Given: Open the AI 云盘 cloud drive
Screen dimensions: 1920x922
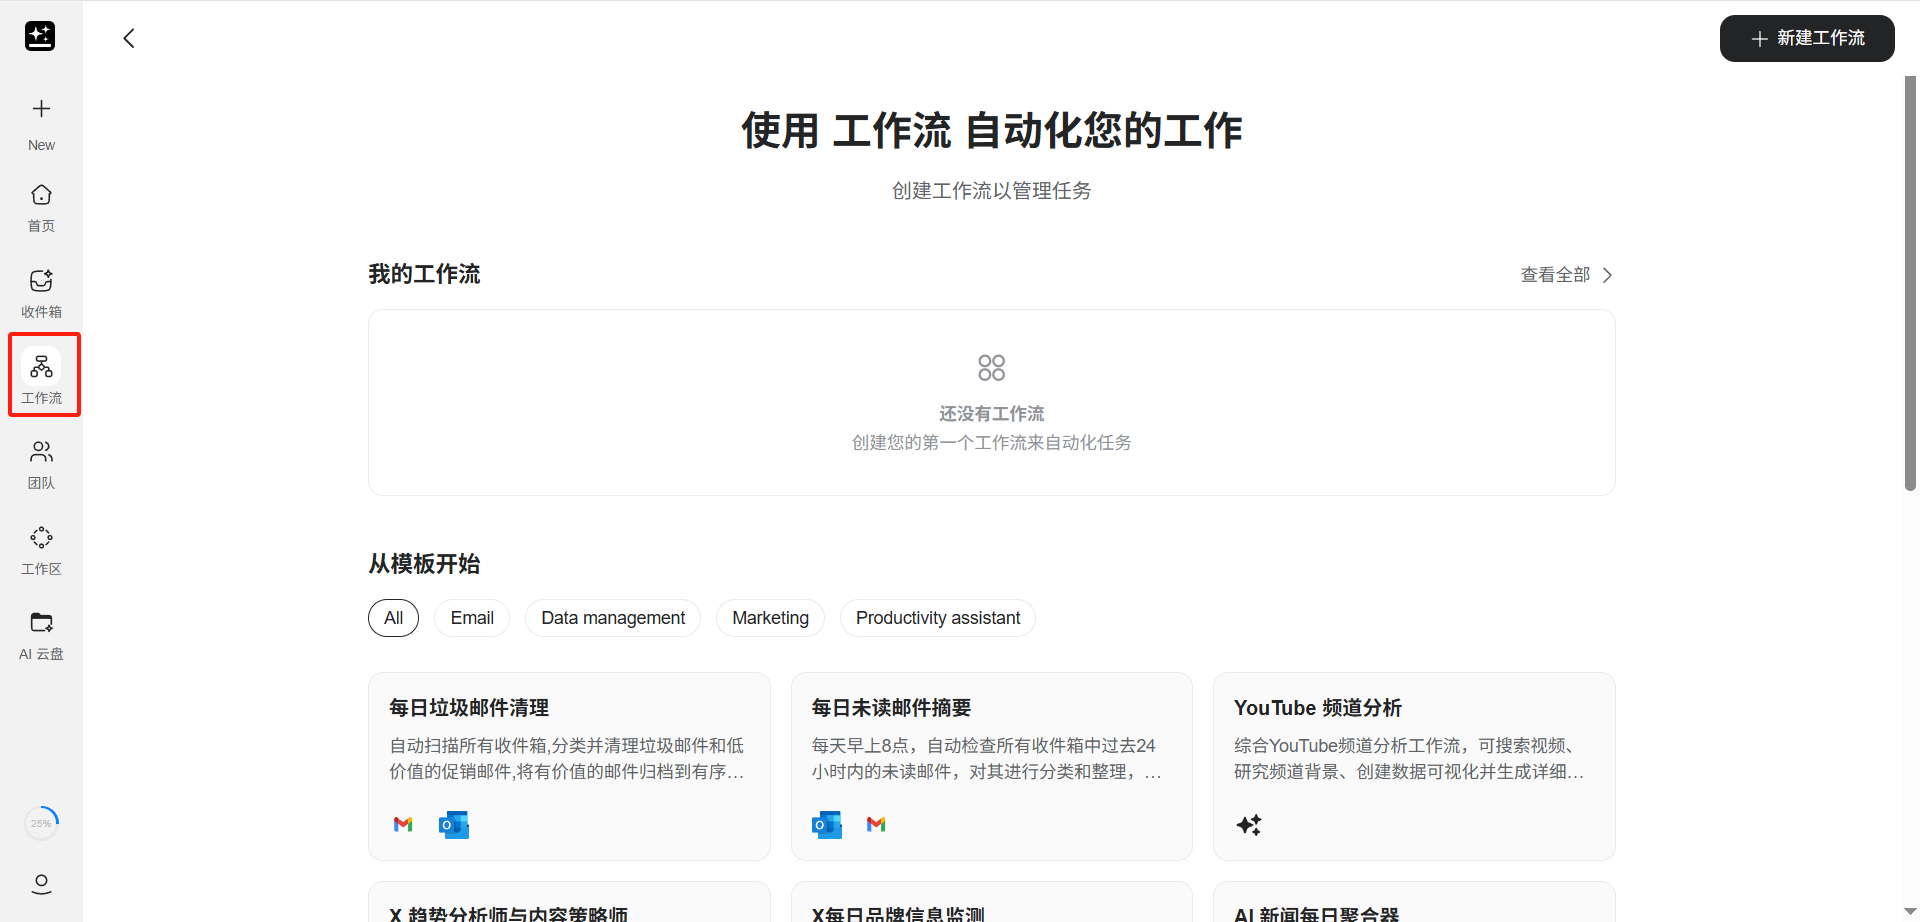Looking at the screenshot, I should pyautogui.click(x=41, y=636).
